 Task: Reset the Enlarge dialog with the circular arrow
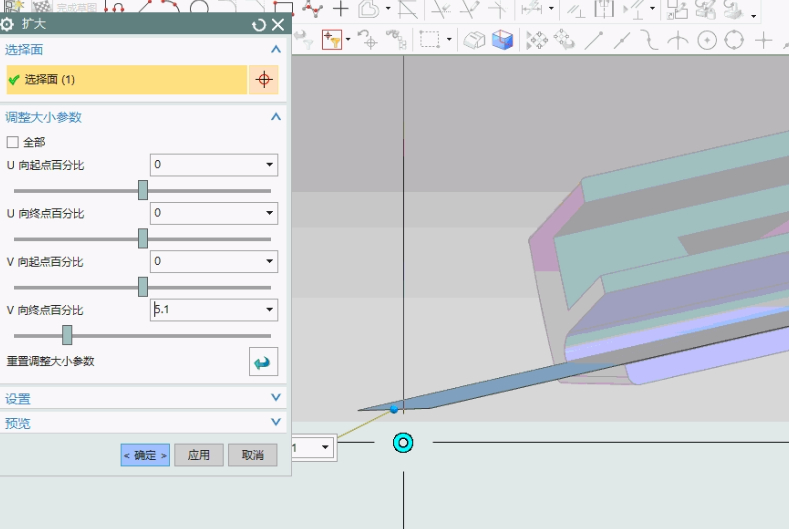tap(259, 25)
